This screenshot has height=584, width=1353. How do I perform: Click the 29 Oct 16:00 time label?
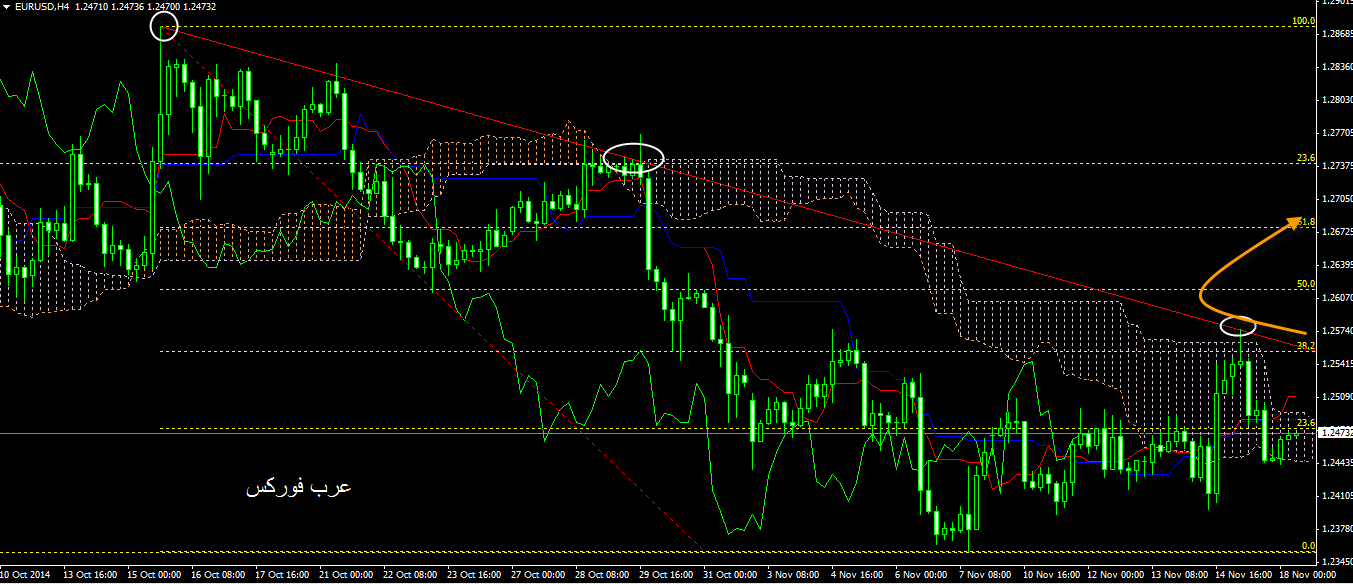(666, 576)
